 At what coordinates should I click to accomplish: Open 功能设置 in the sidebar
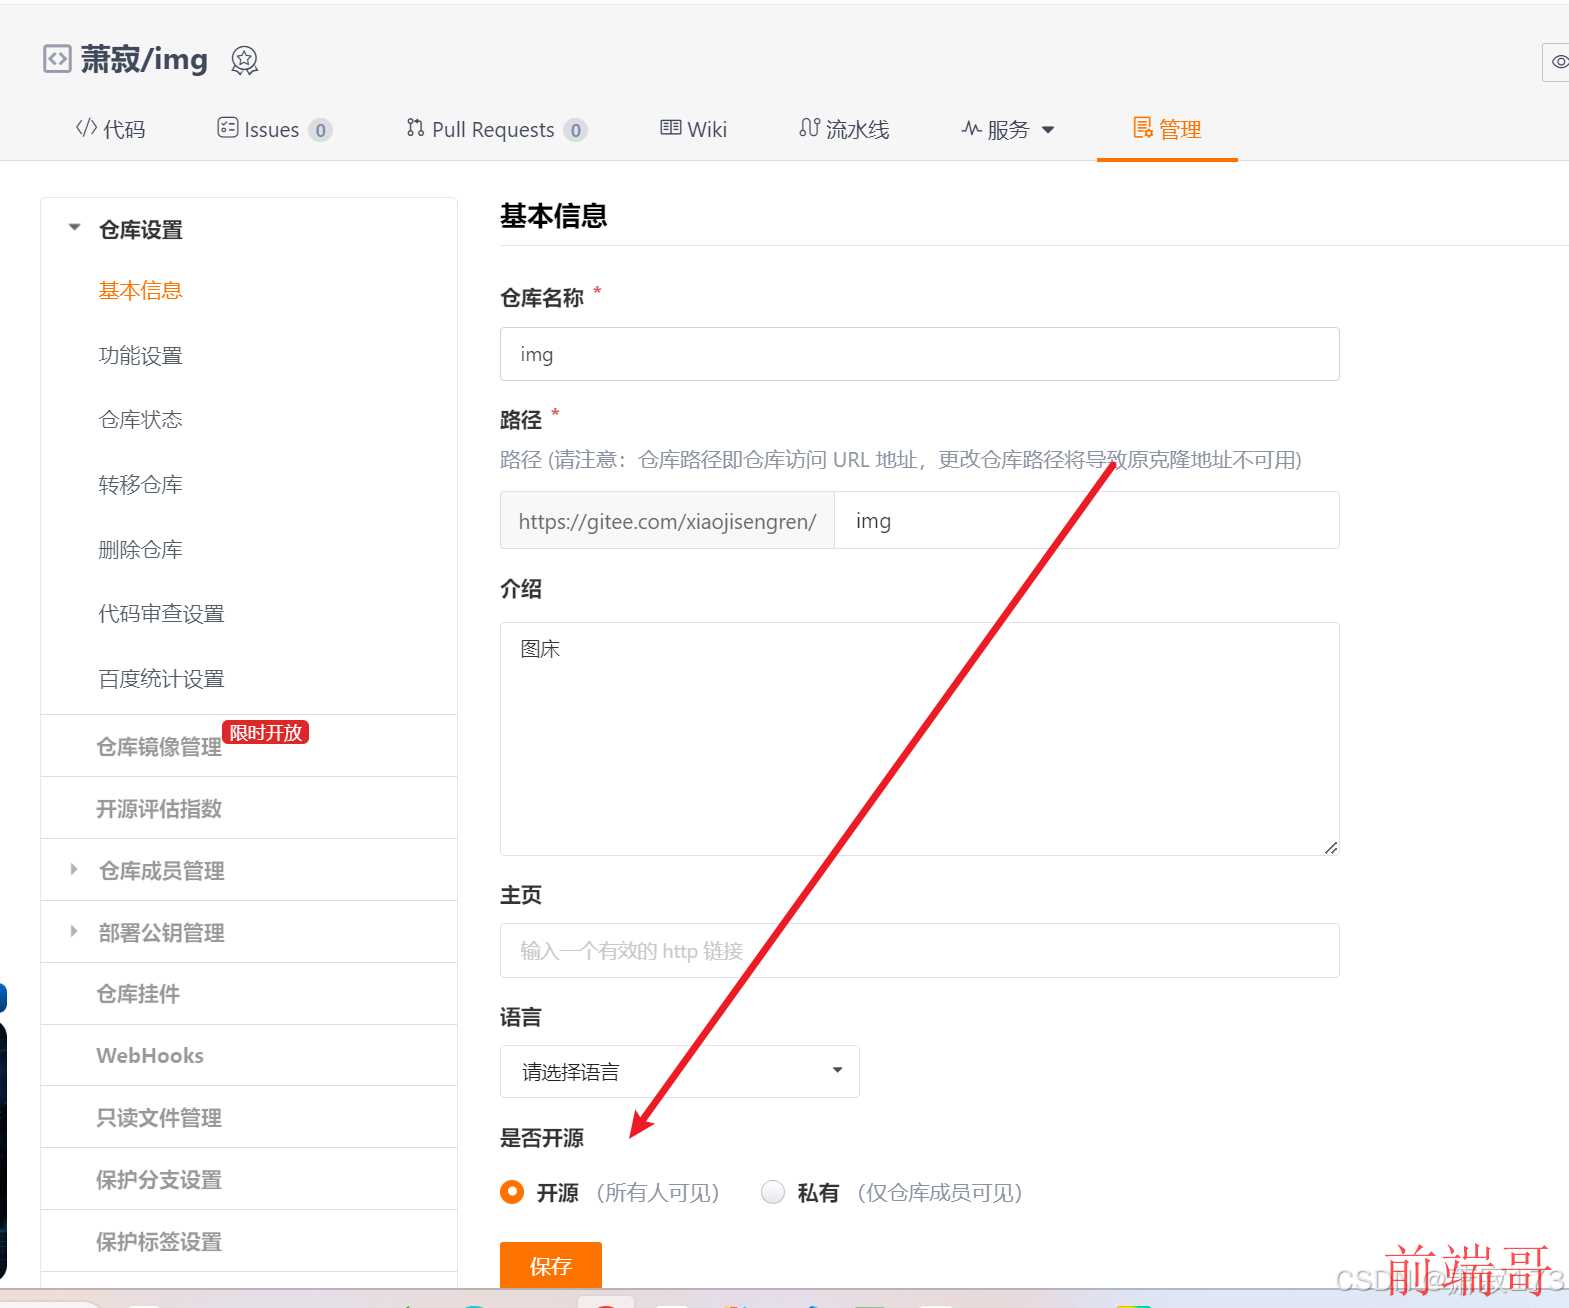coord(140,356)
